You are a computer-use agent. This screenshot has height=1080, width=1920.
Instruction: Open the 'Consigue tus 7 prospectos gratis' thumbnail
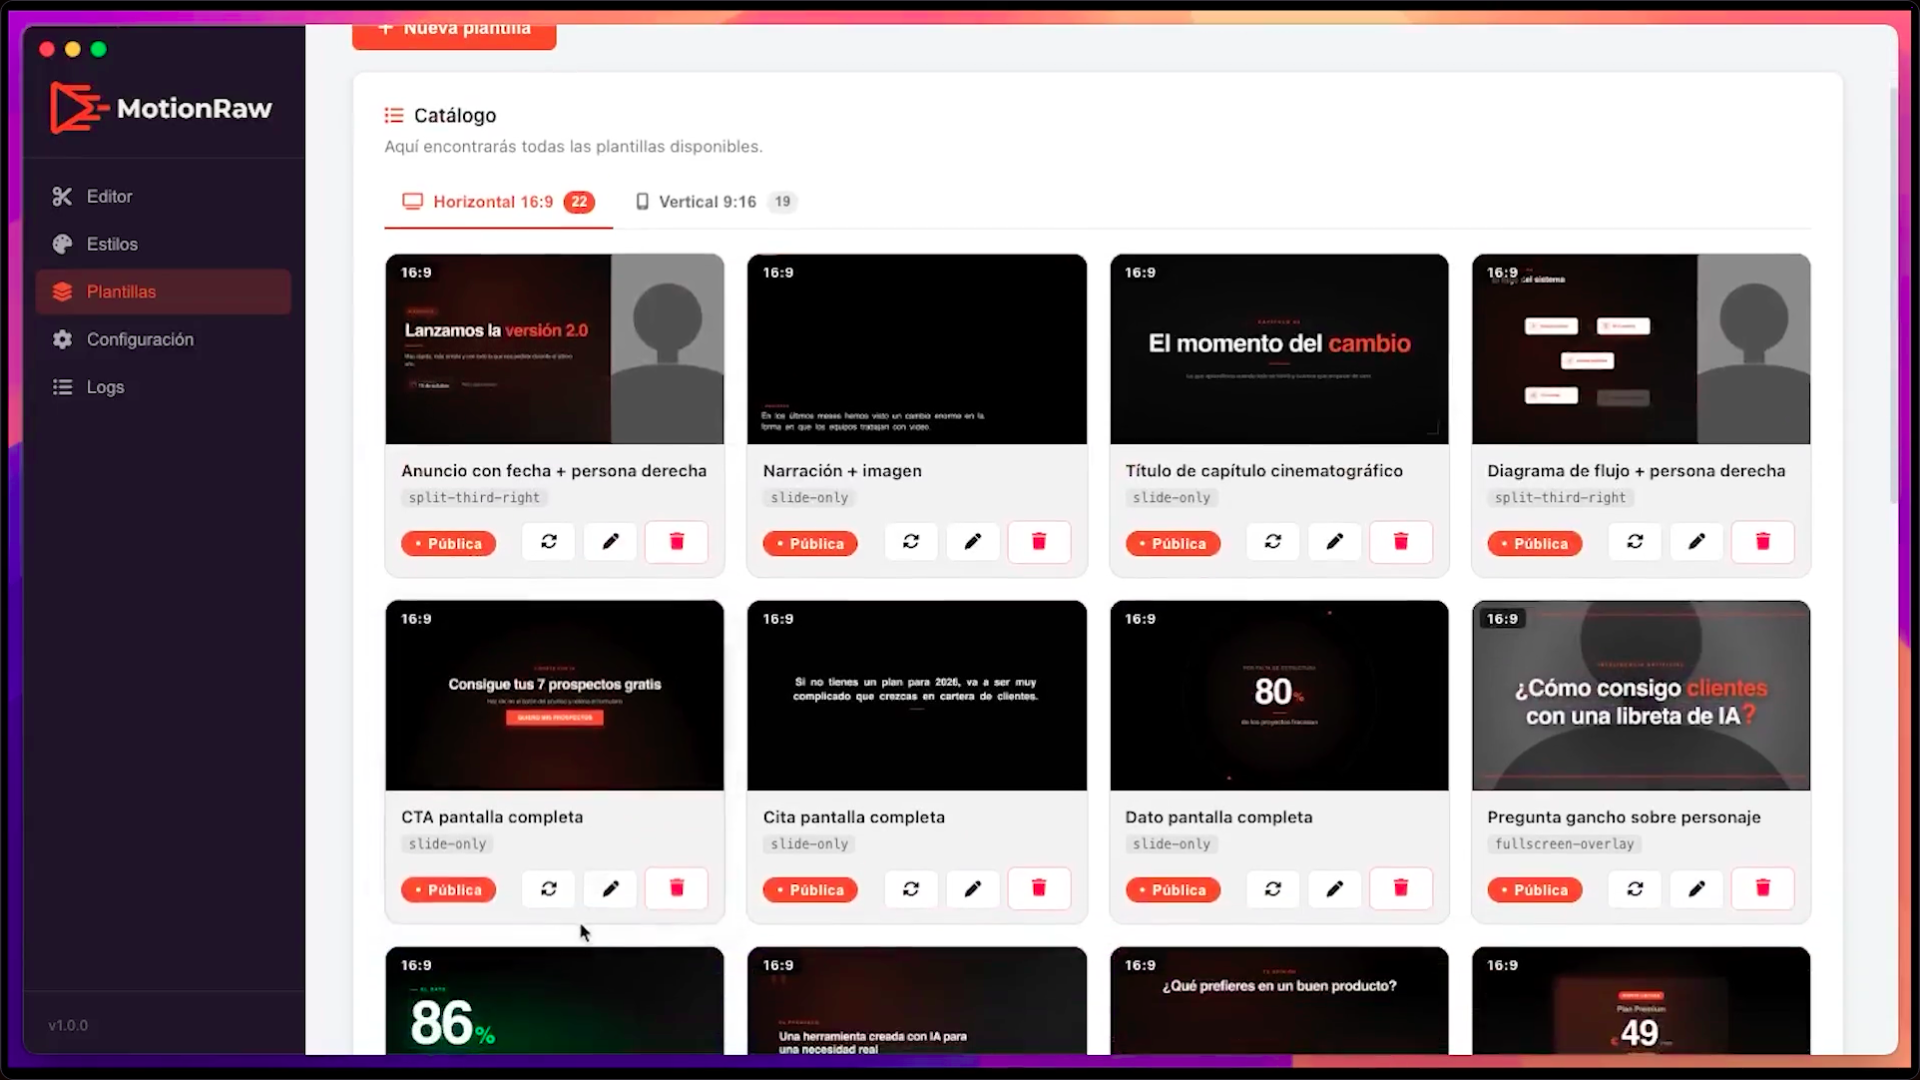[x=555, y=695]
